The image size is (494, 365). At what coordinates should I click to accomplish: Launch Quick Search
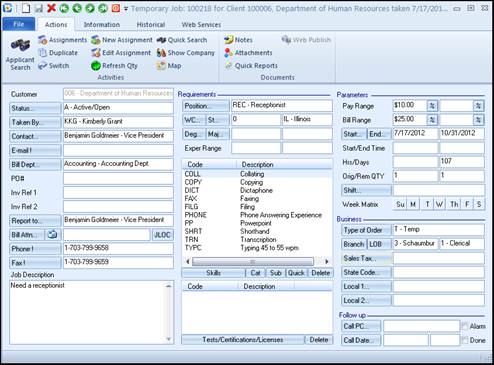pyautogui.click(x=182, y=40)
